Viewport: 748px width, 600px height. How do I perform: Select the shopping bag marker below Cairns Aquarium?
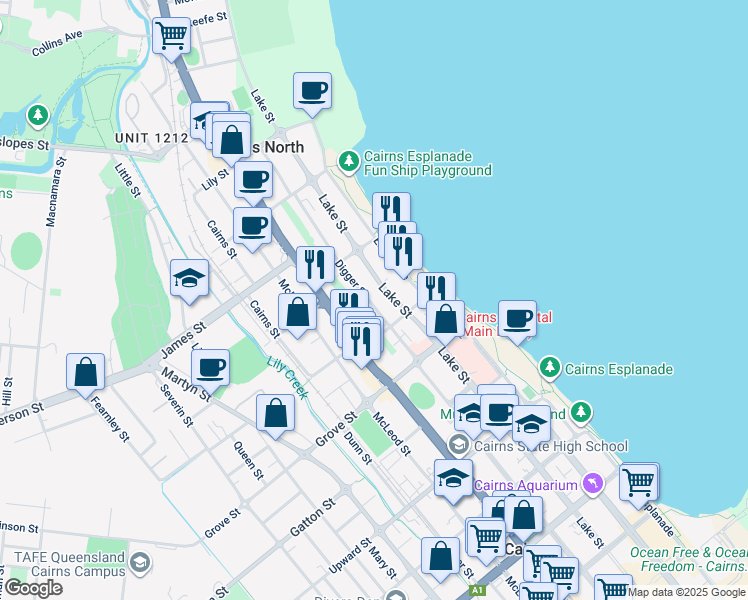click(x=523, y=516)
